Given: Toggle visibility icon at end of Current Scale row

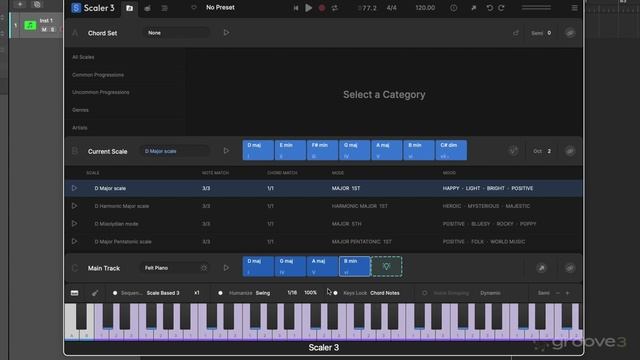Looking at the screenshot, I should [570, 151].
